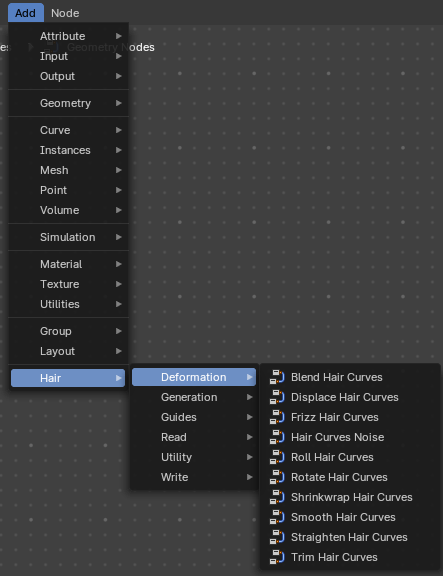Open the Node menu in the header
Image resolution: width=443 pixels, height=576 pixels.
[x=65, y=13]
